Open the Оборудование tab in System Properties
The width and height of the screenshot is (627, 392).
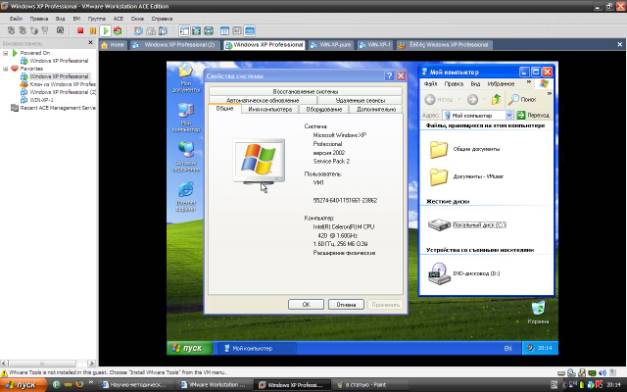pos(324,109)
